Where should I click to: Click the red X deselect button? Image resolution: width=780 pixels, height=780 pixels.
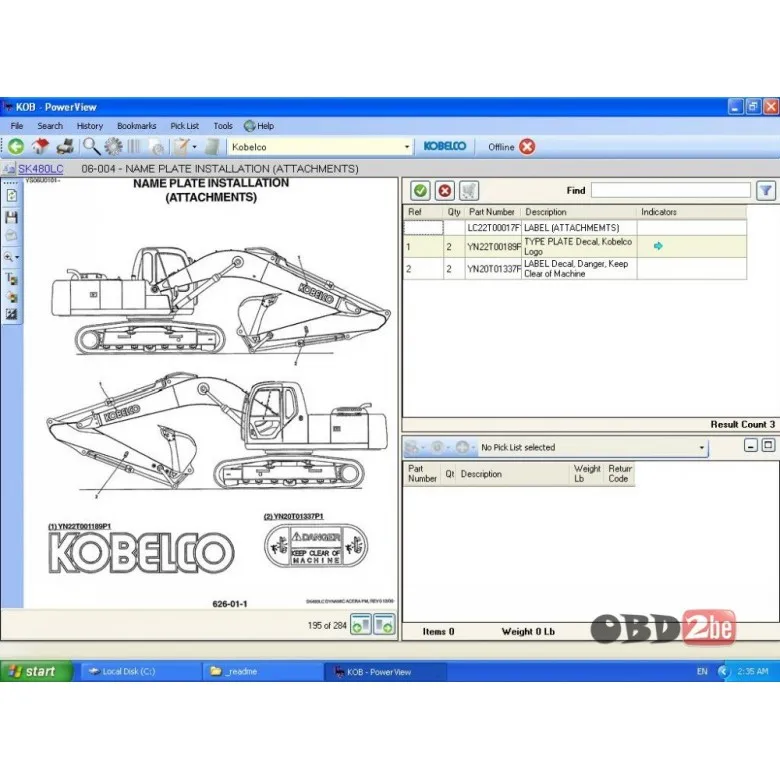click(445, 191)
